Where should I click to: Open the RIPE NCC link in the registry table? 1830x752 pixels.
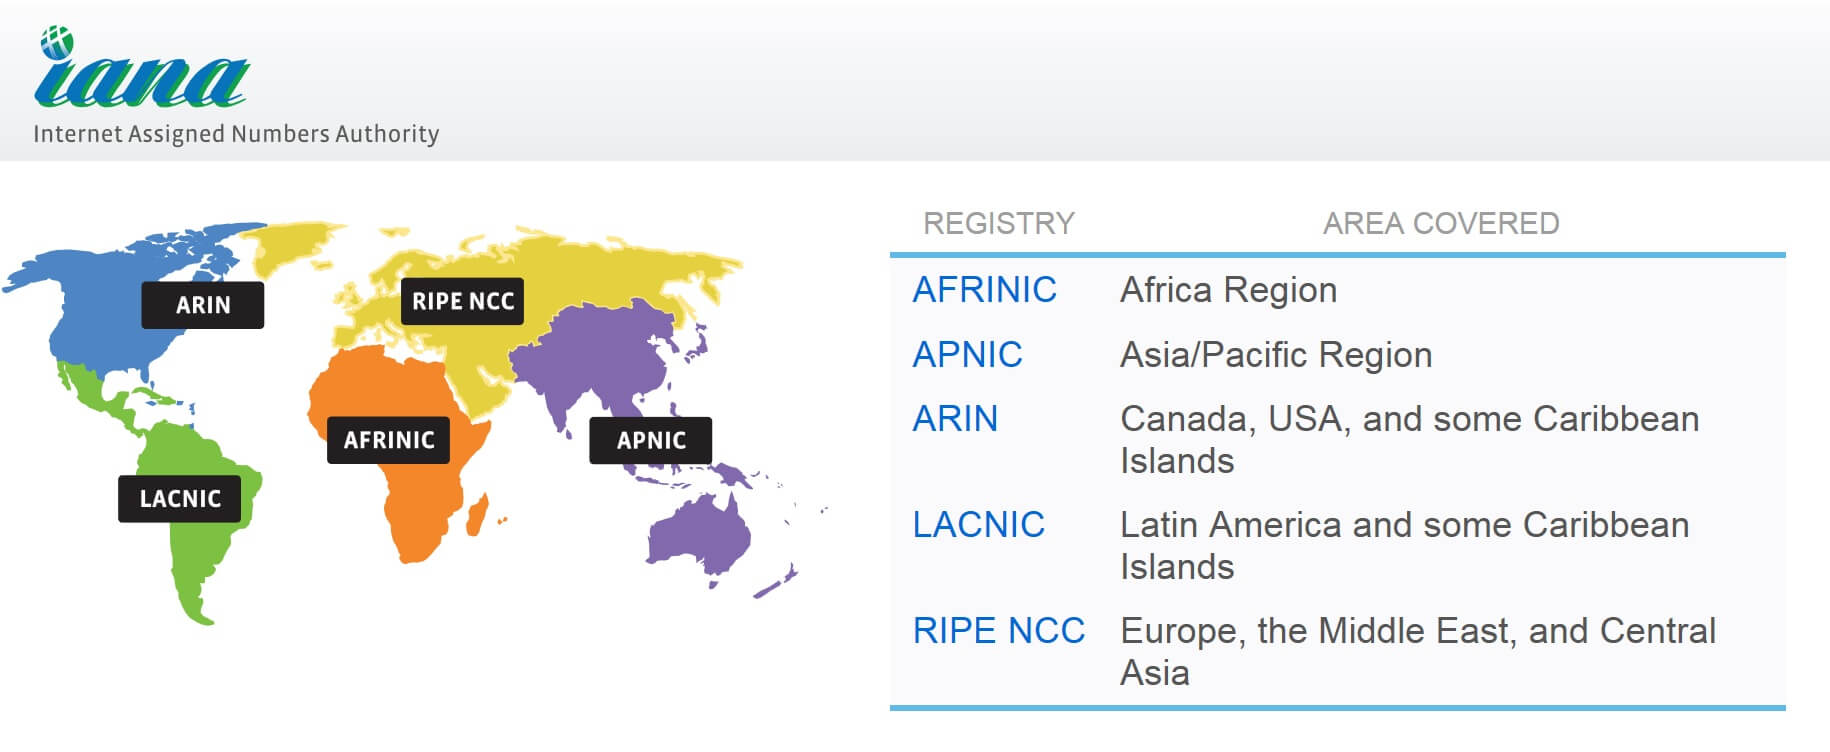(999, 631)
